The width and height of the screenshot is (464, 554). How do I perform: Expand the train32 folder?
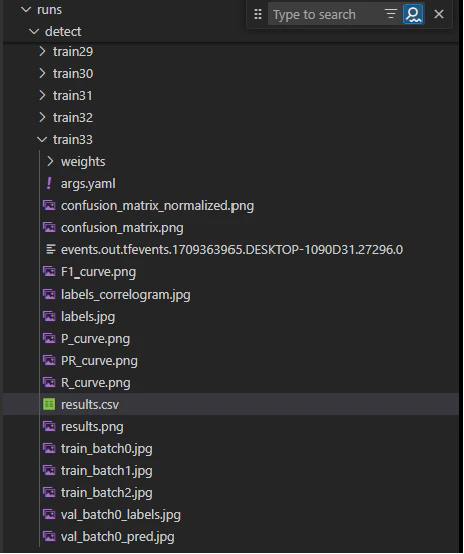42,117
